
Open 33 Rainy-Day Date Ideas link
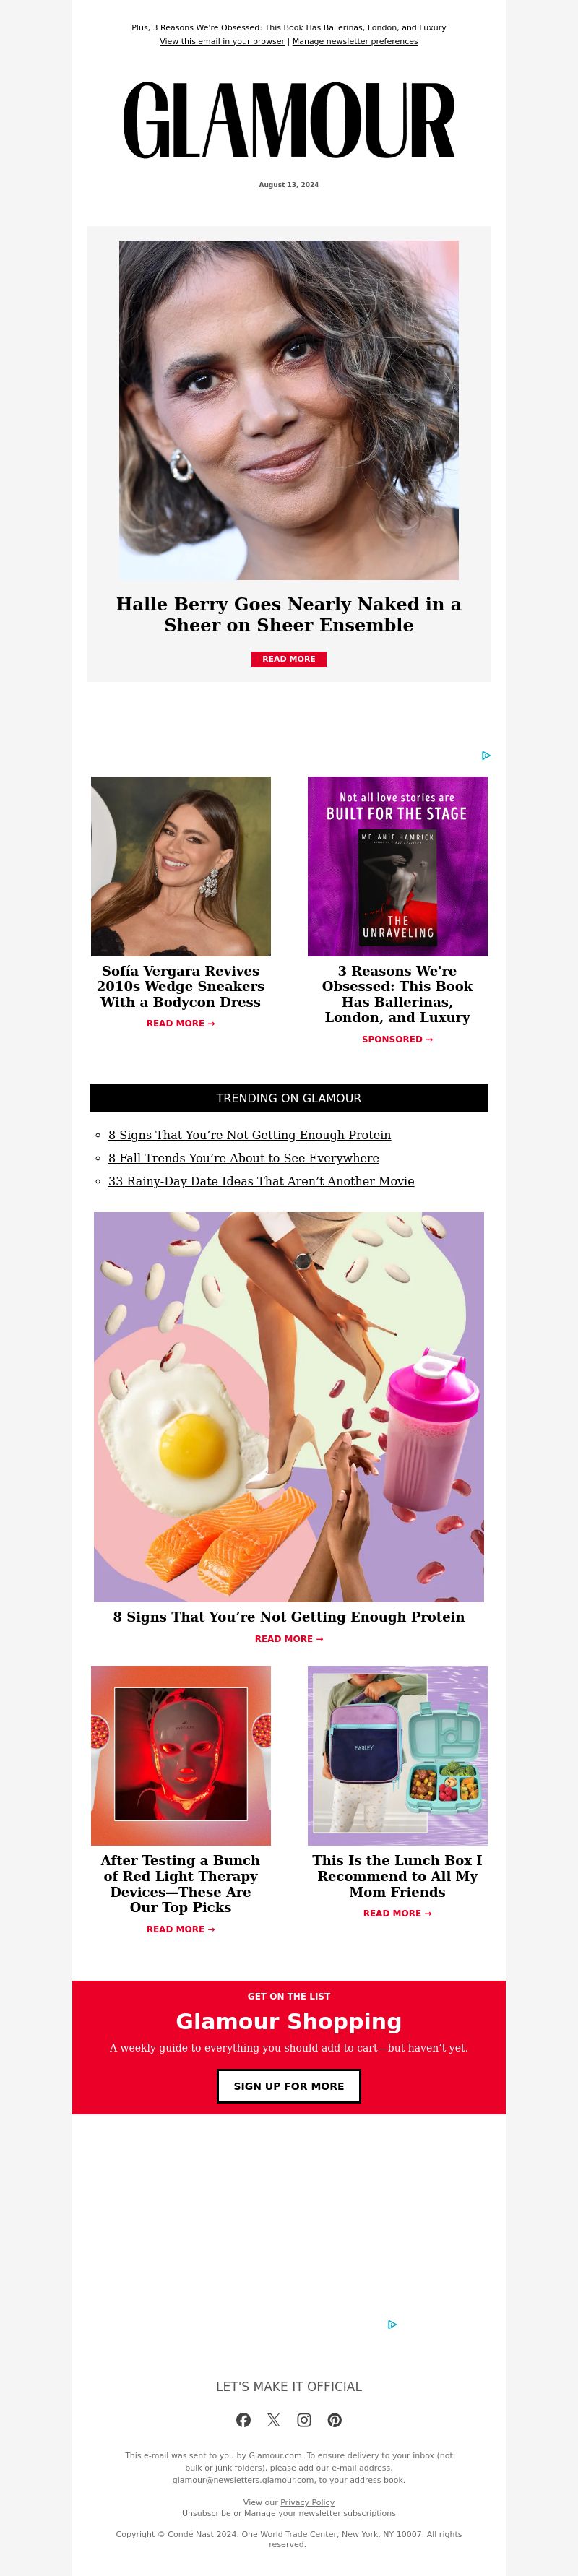(x=261, y=1181)
